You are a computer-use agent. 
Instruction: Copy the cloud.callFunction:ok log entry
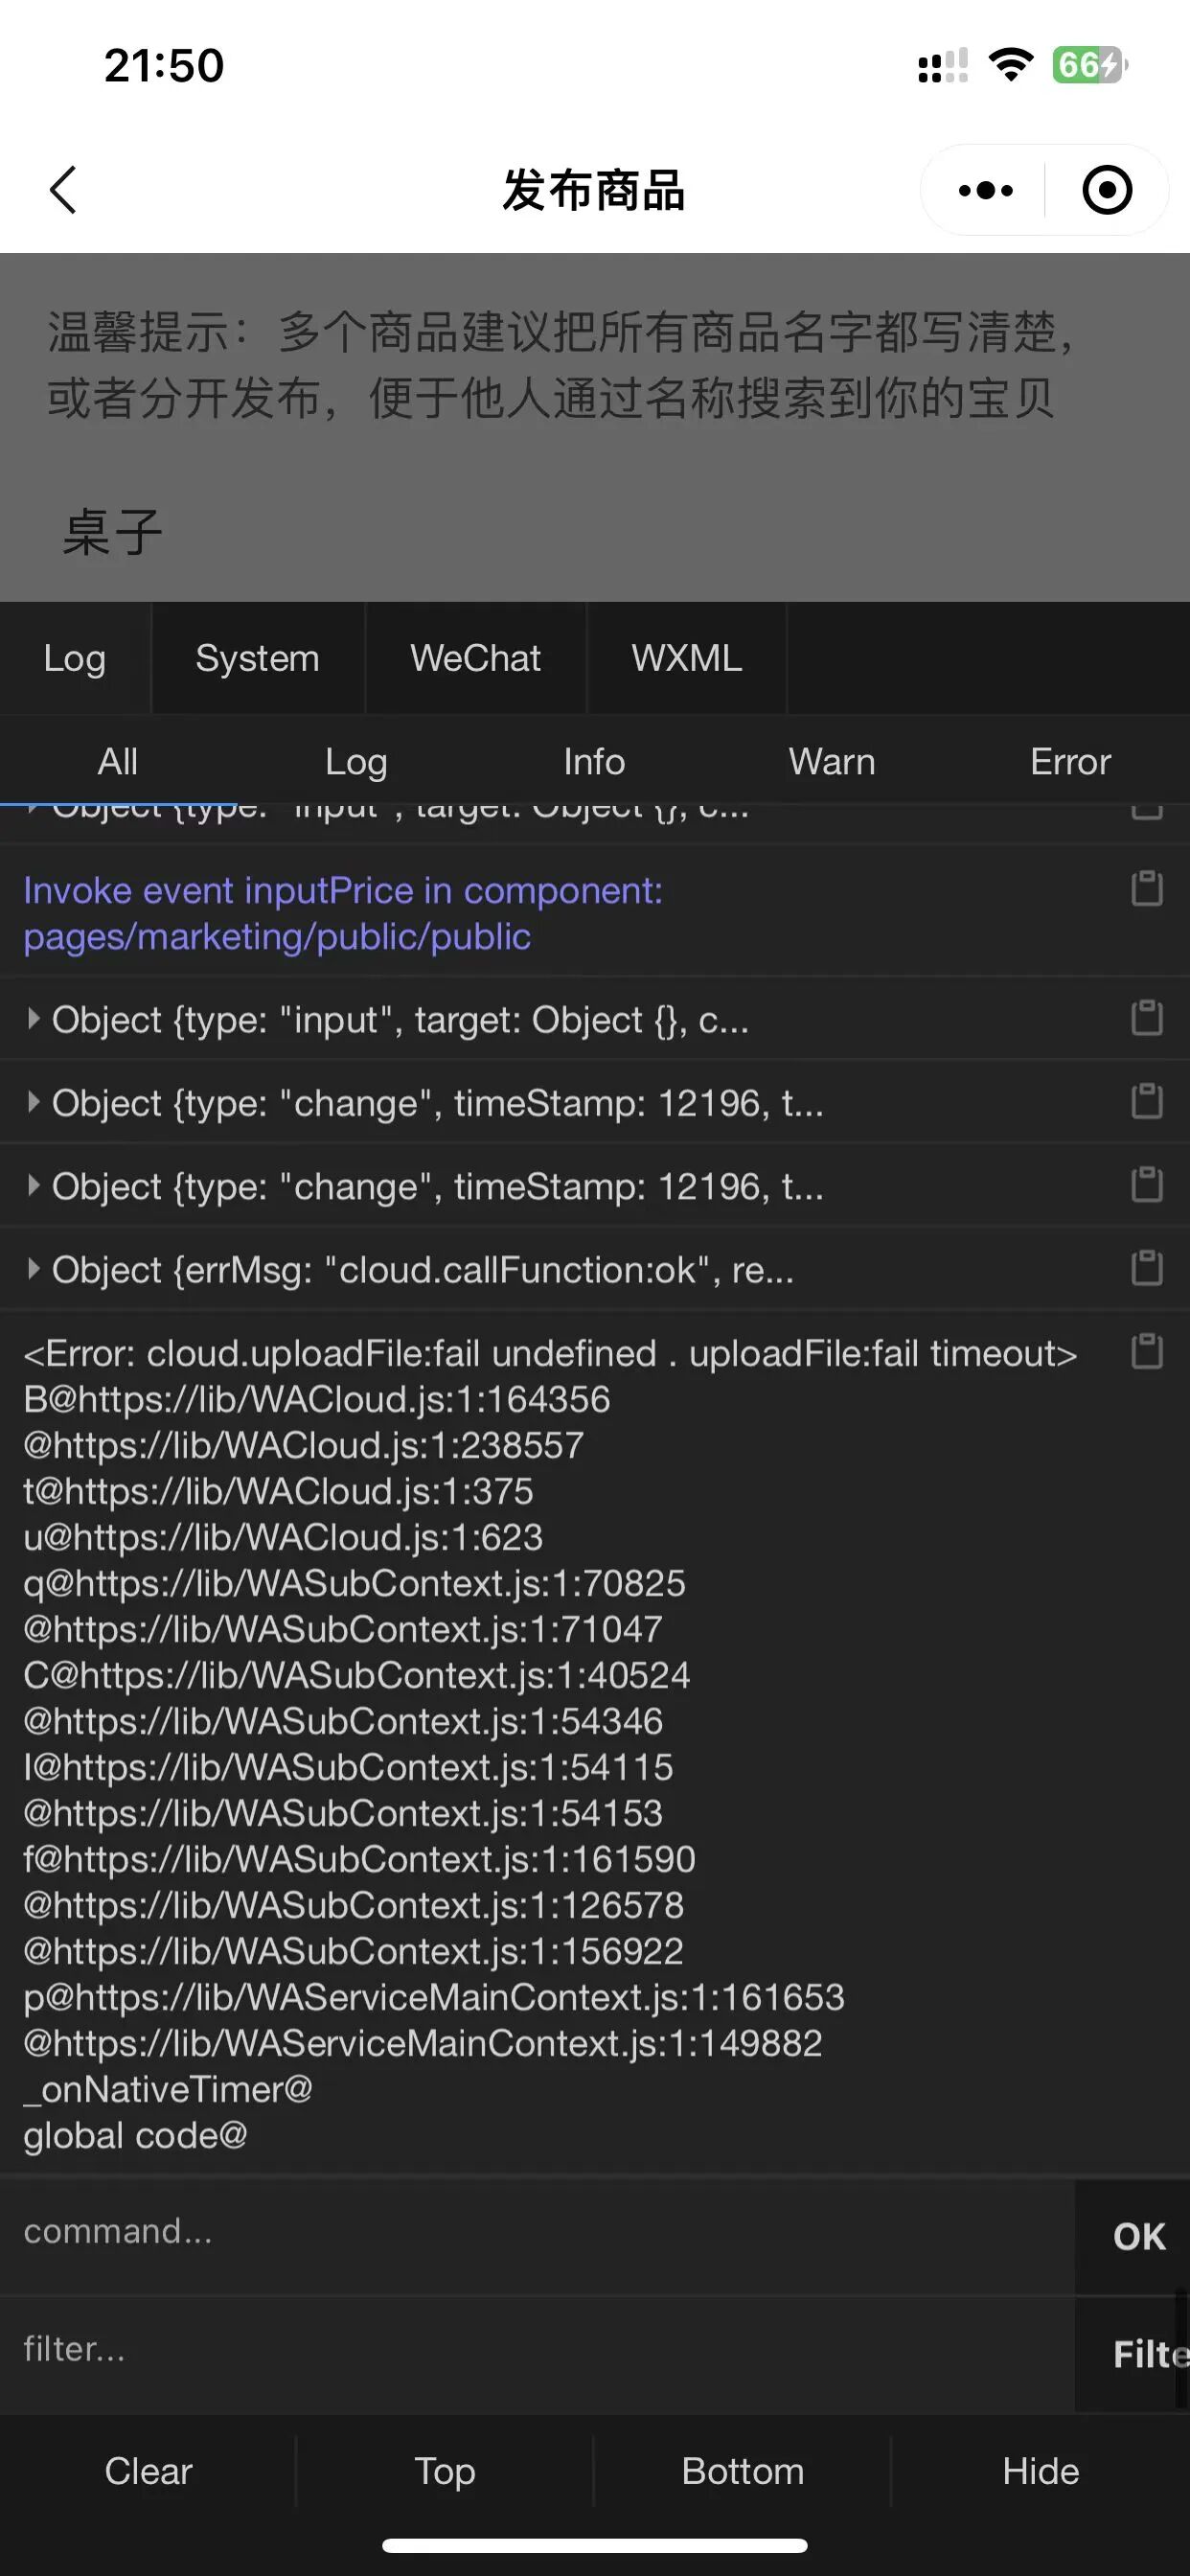[1146, 1268]
